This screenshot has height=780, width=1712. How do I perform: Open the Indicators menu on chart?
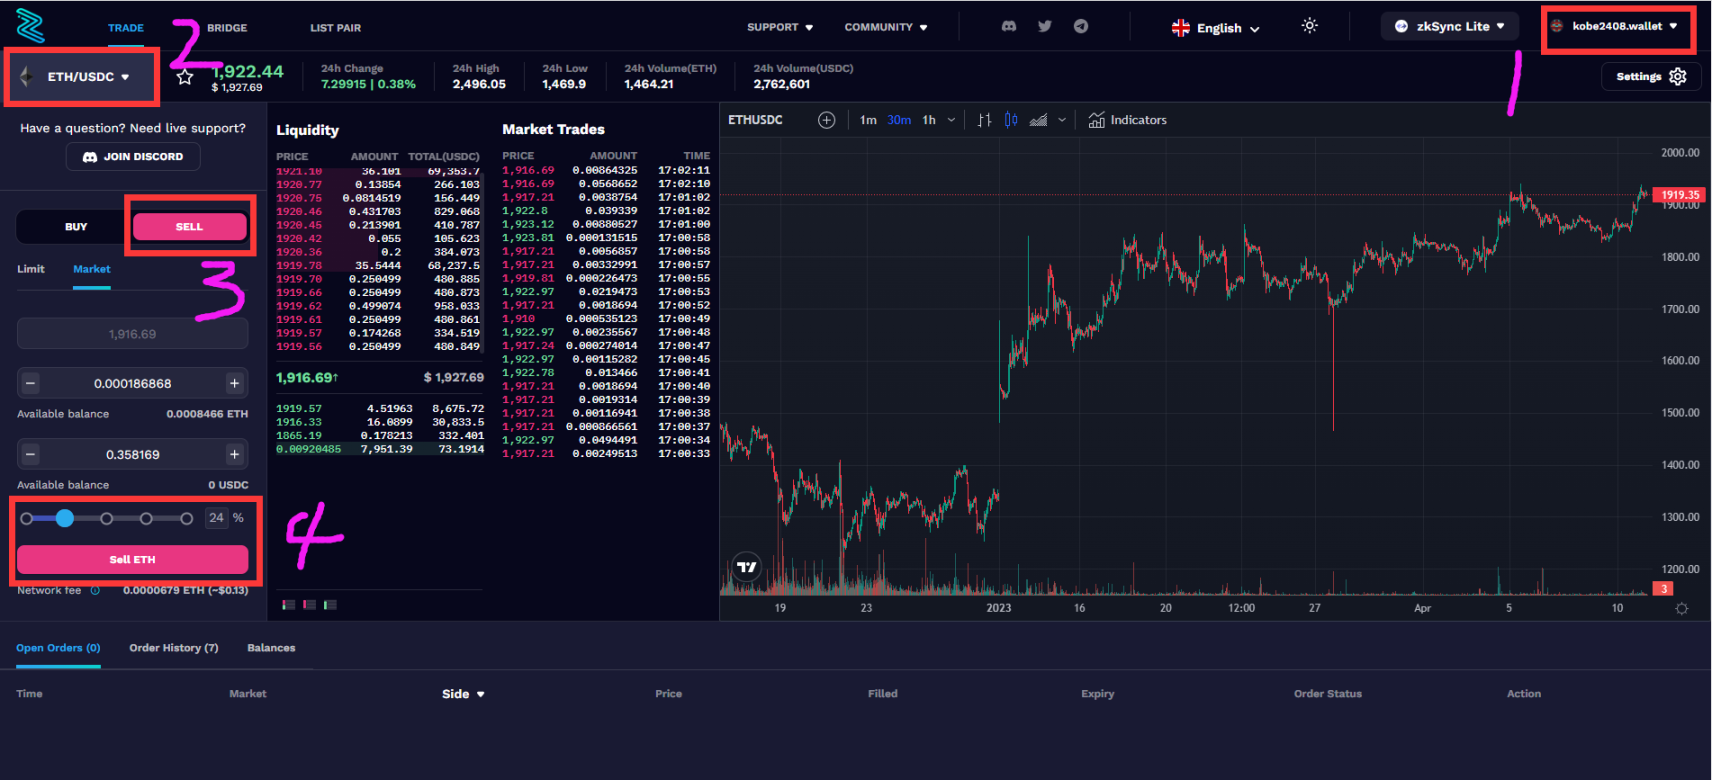point(1127,120)
